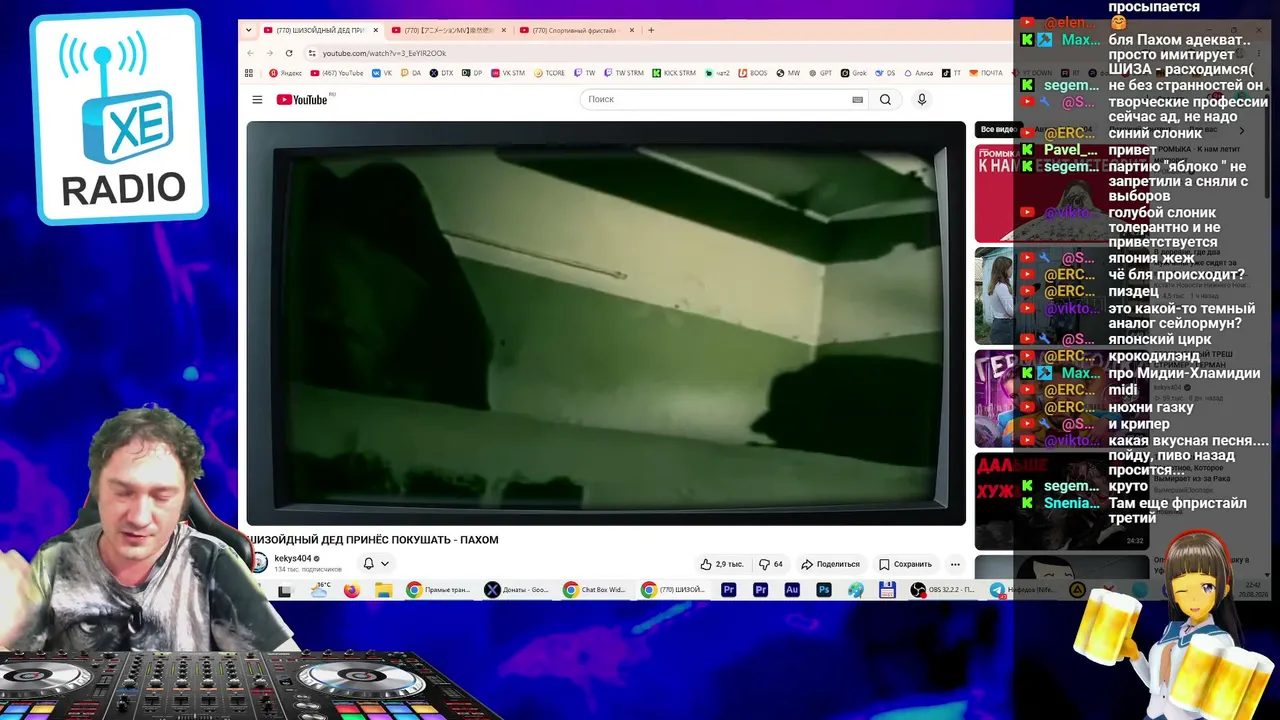Viewport: 1280px width, 720px height.
Task: Open the GPT bookmark
Action: point(821,73)
